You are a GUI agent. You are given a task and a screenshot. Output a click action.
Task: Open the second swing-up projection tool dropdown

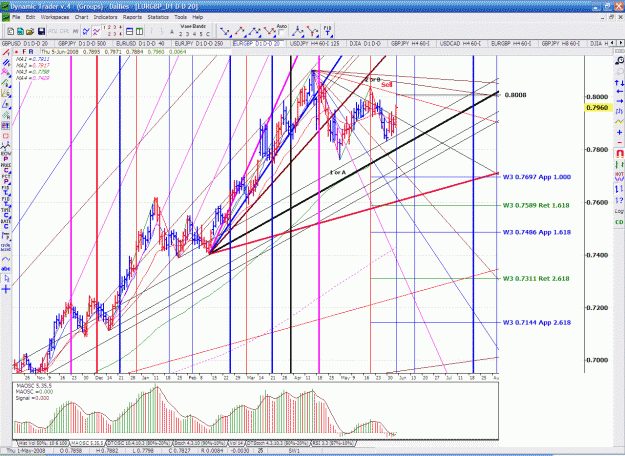pyautogui.click(x=240, y=31)
